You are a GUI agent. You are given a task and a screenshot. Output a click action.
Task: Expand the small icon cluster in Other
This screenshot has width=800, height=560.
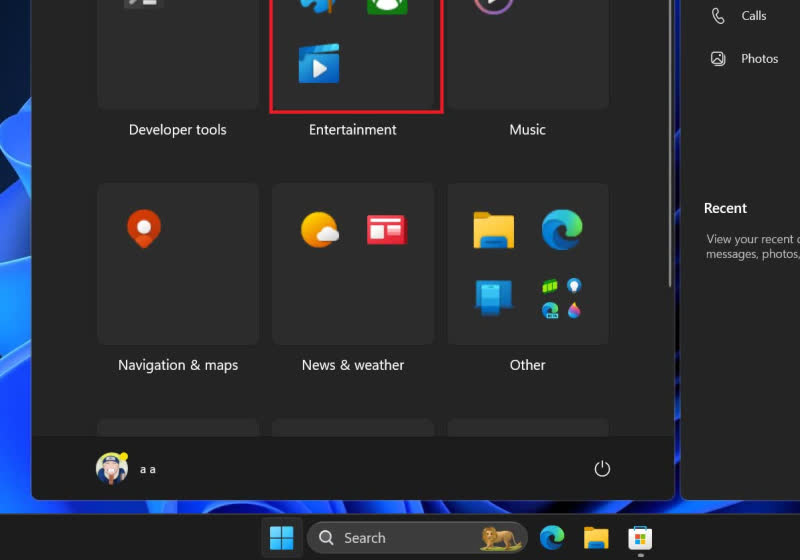click(562, 298)
